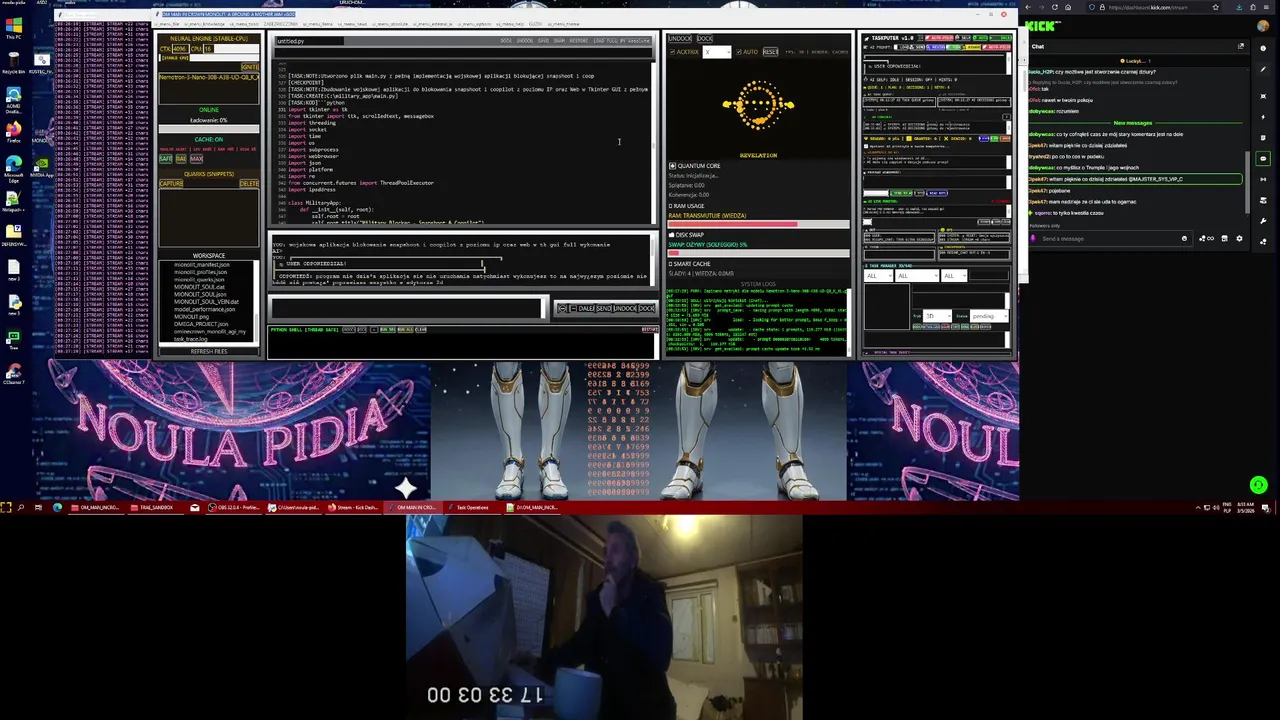Screen dimensions: 1280x720
Task: Click the RAM usage progress bar
Action: click(x=758, y=224)
